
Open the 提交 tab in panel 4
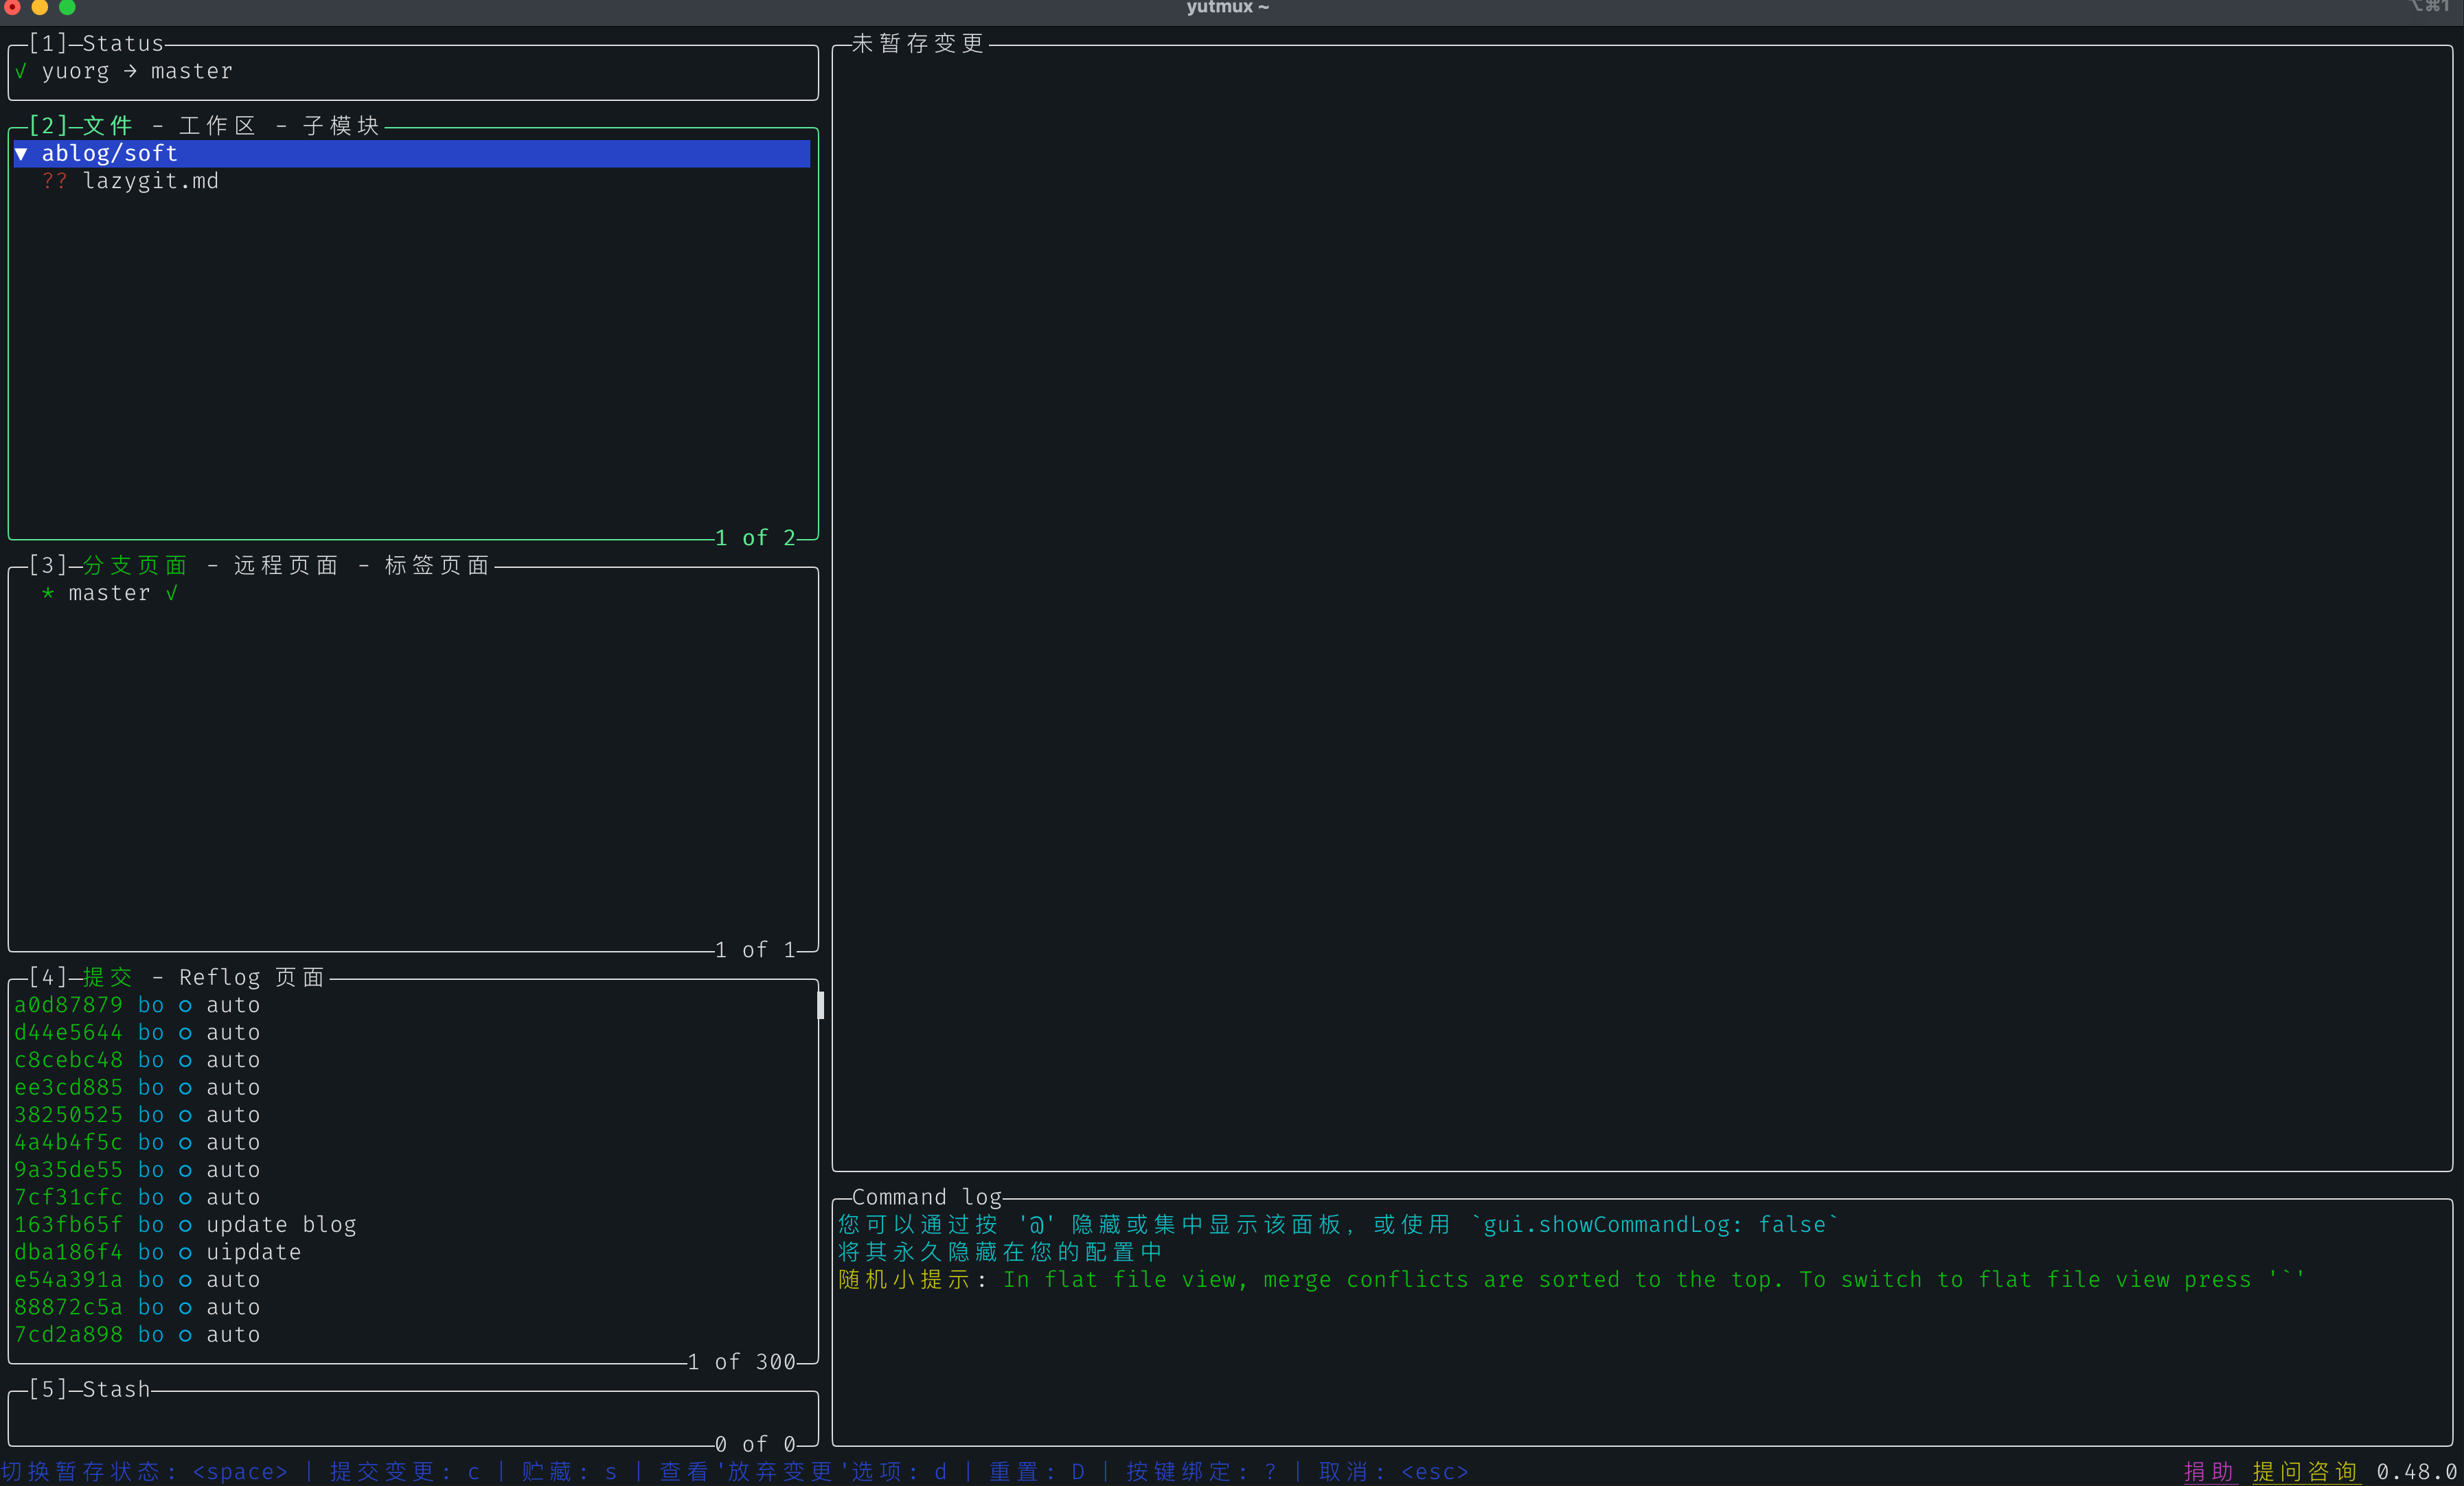[107, 978]
